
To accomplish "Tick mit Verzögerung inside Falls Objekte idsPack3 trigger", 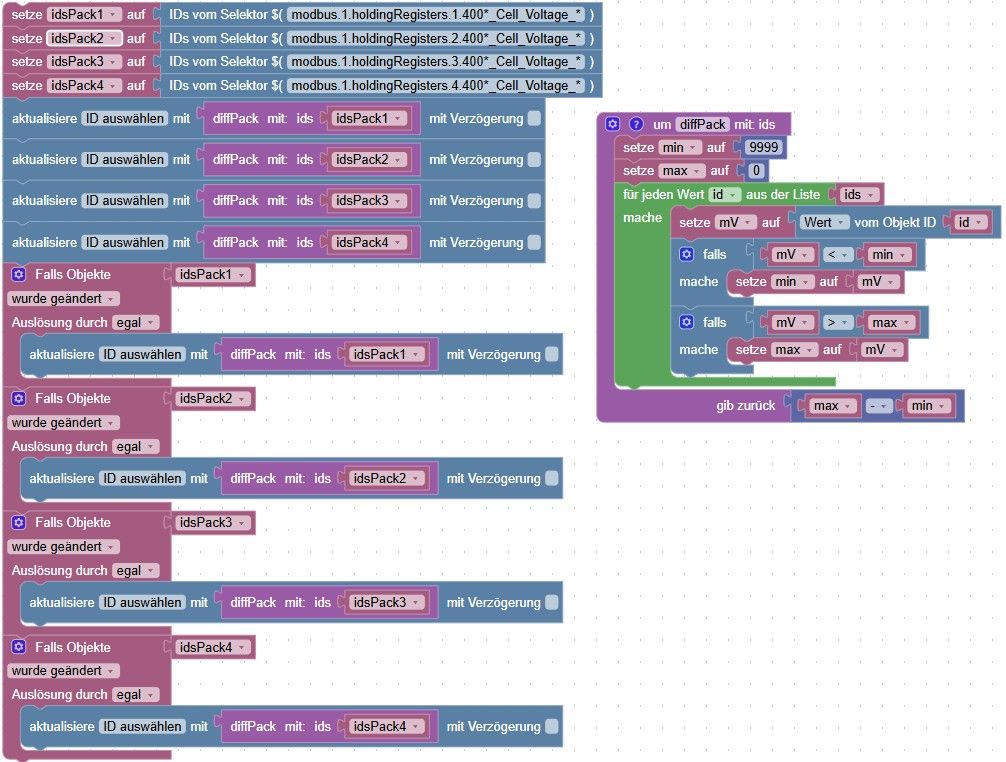I will [x=551, y=602].
